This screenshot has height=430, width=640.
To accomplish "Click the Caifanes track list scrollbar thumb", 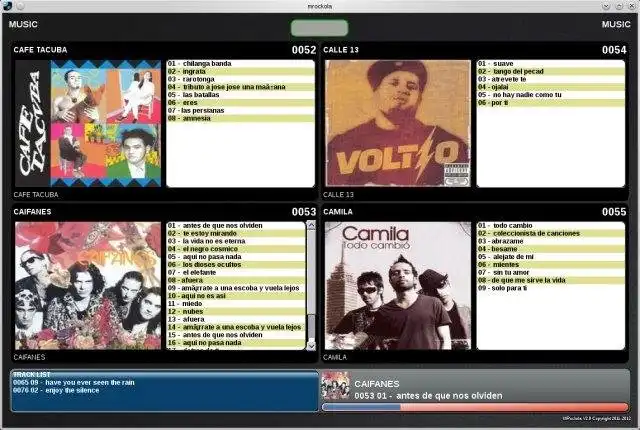I will coord(311,326).
